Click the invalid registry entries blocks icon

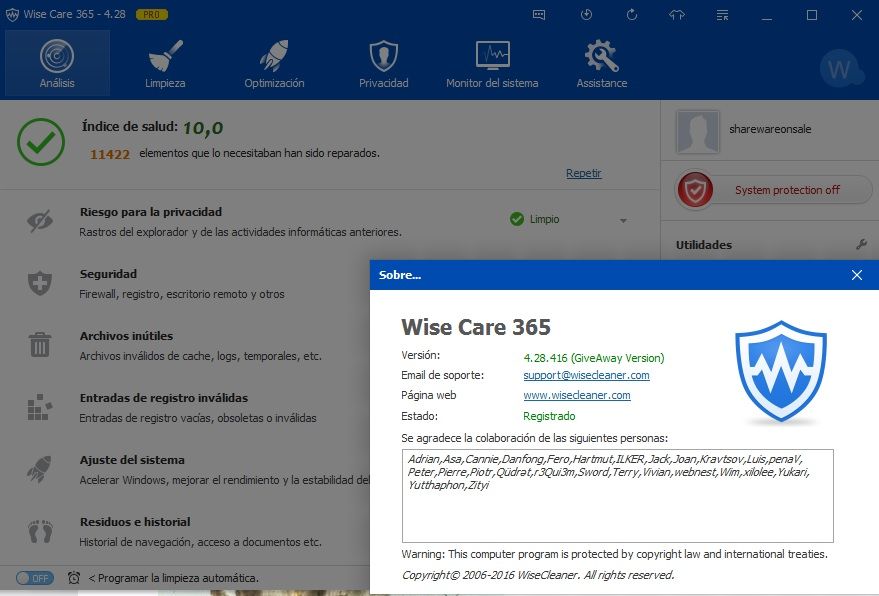coord(40,407)
